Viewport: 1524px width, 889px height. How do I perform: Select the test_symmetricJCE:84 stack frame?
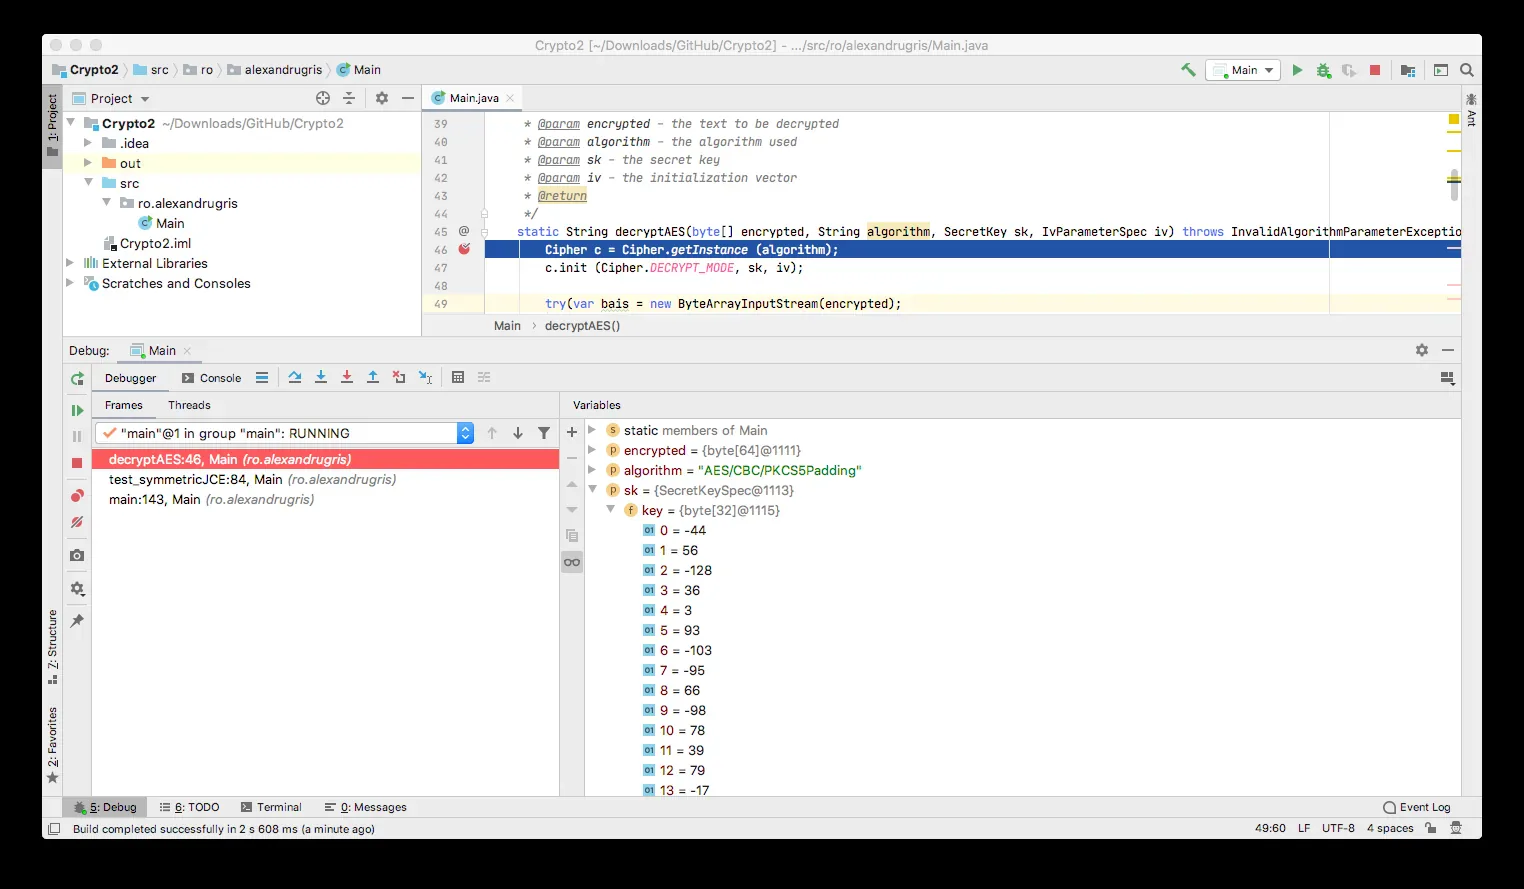[326, 479]
